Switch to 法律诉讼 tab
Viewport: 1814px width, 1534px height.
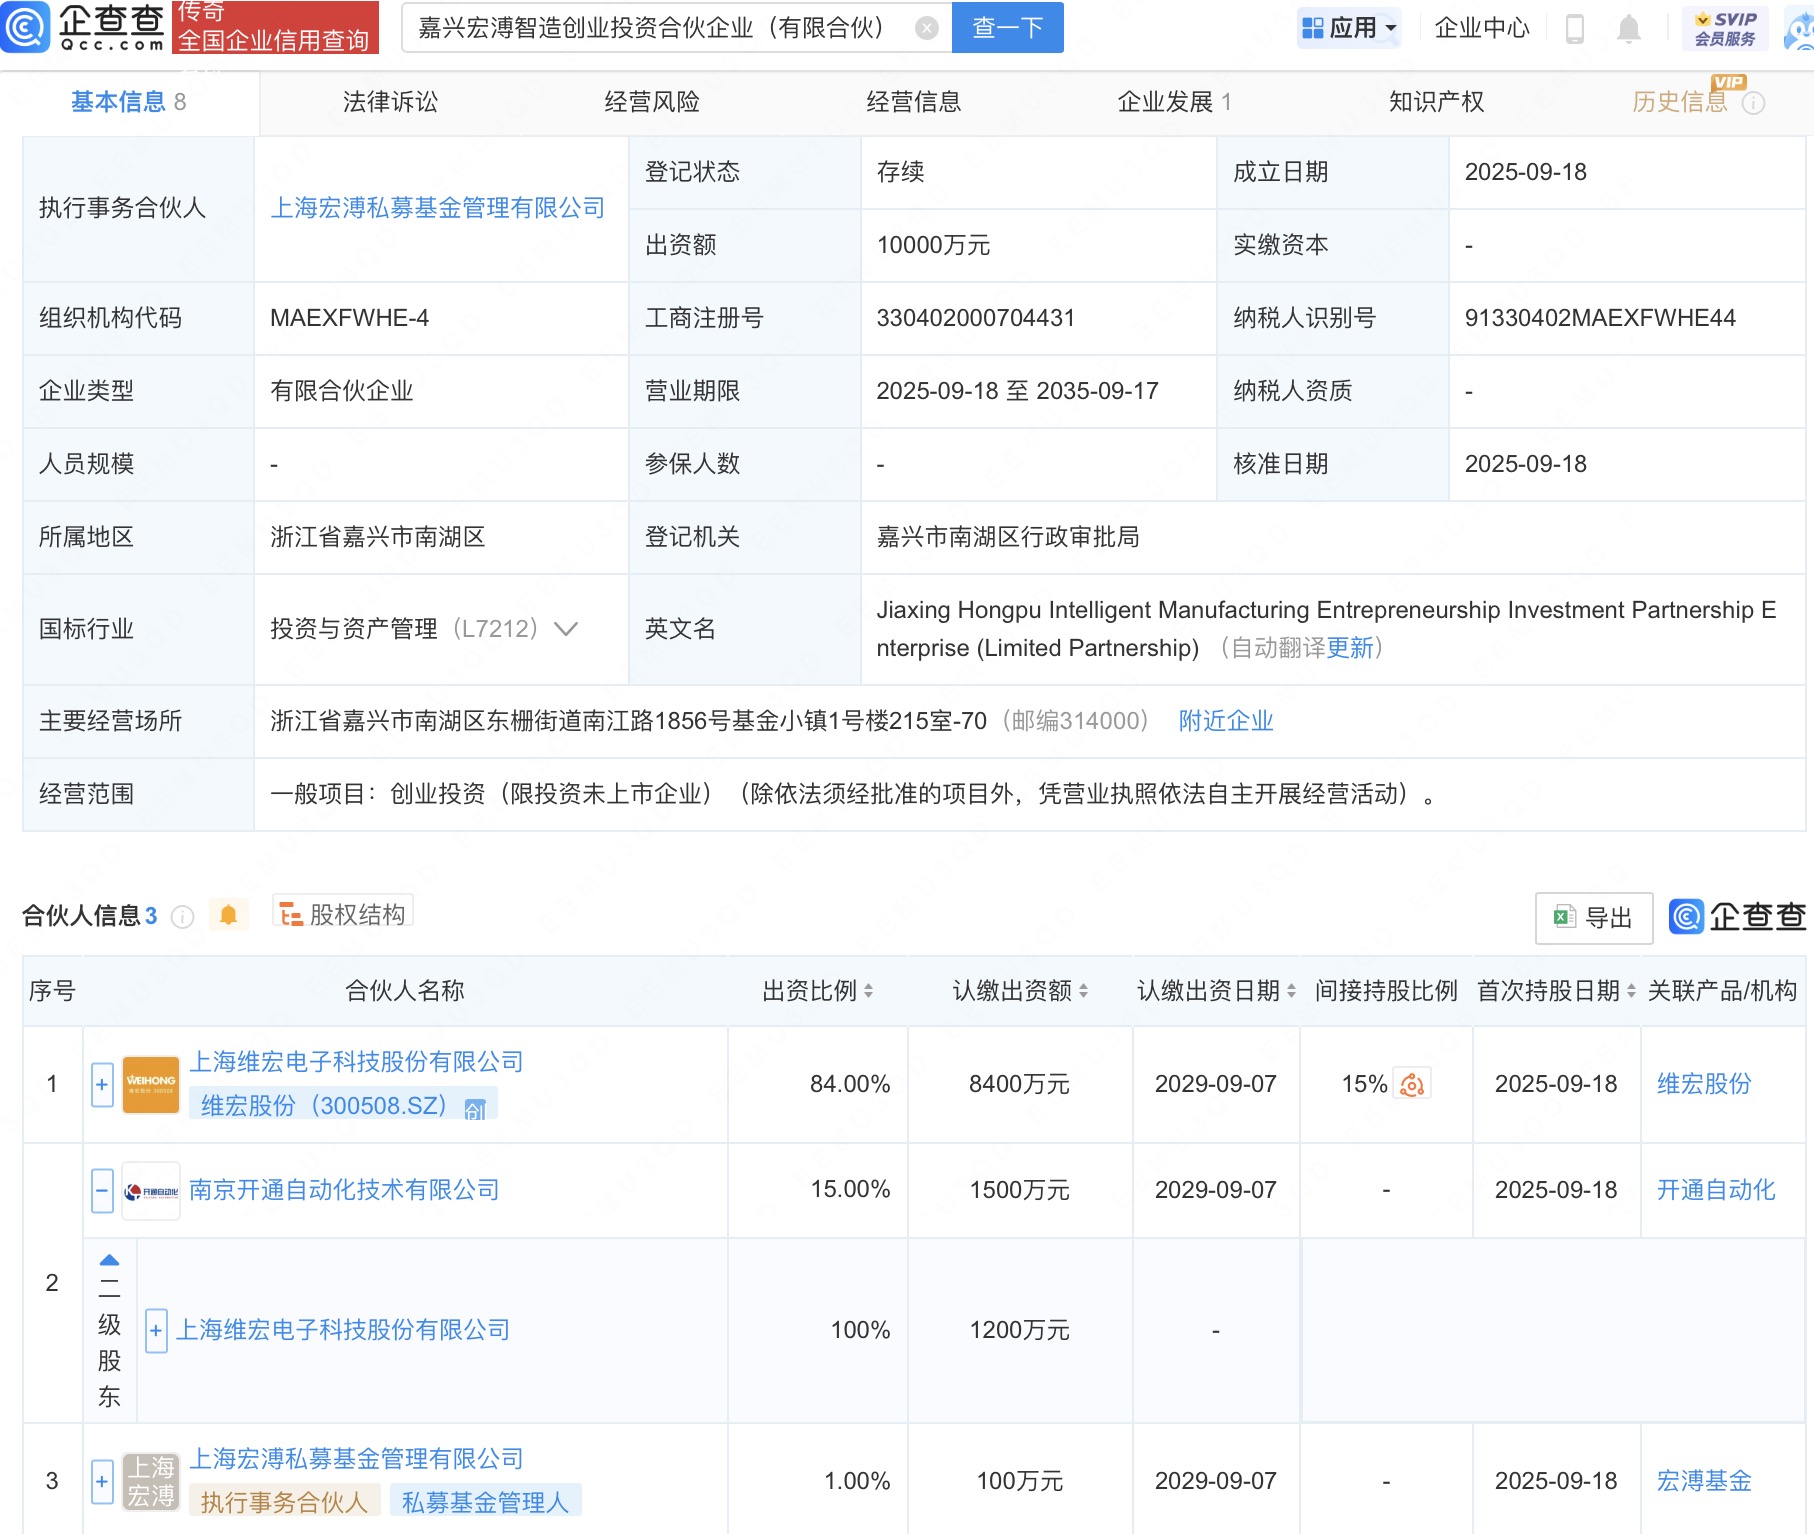(390, 102)
